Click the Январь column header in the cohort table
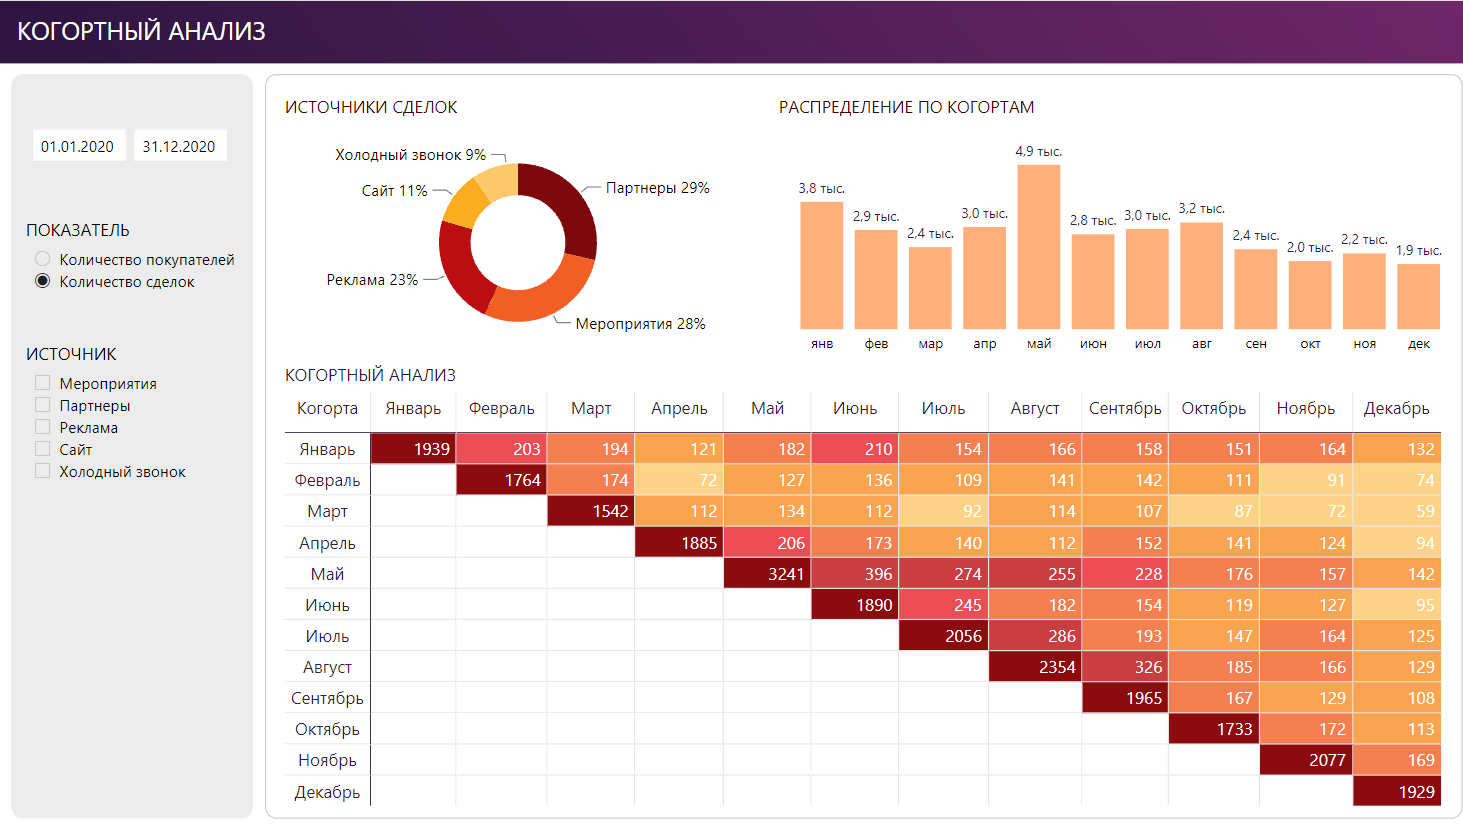 [x=413, y=408]
